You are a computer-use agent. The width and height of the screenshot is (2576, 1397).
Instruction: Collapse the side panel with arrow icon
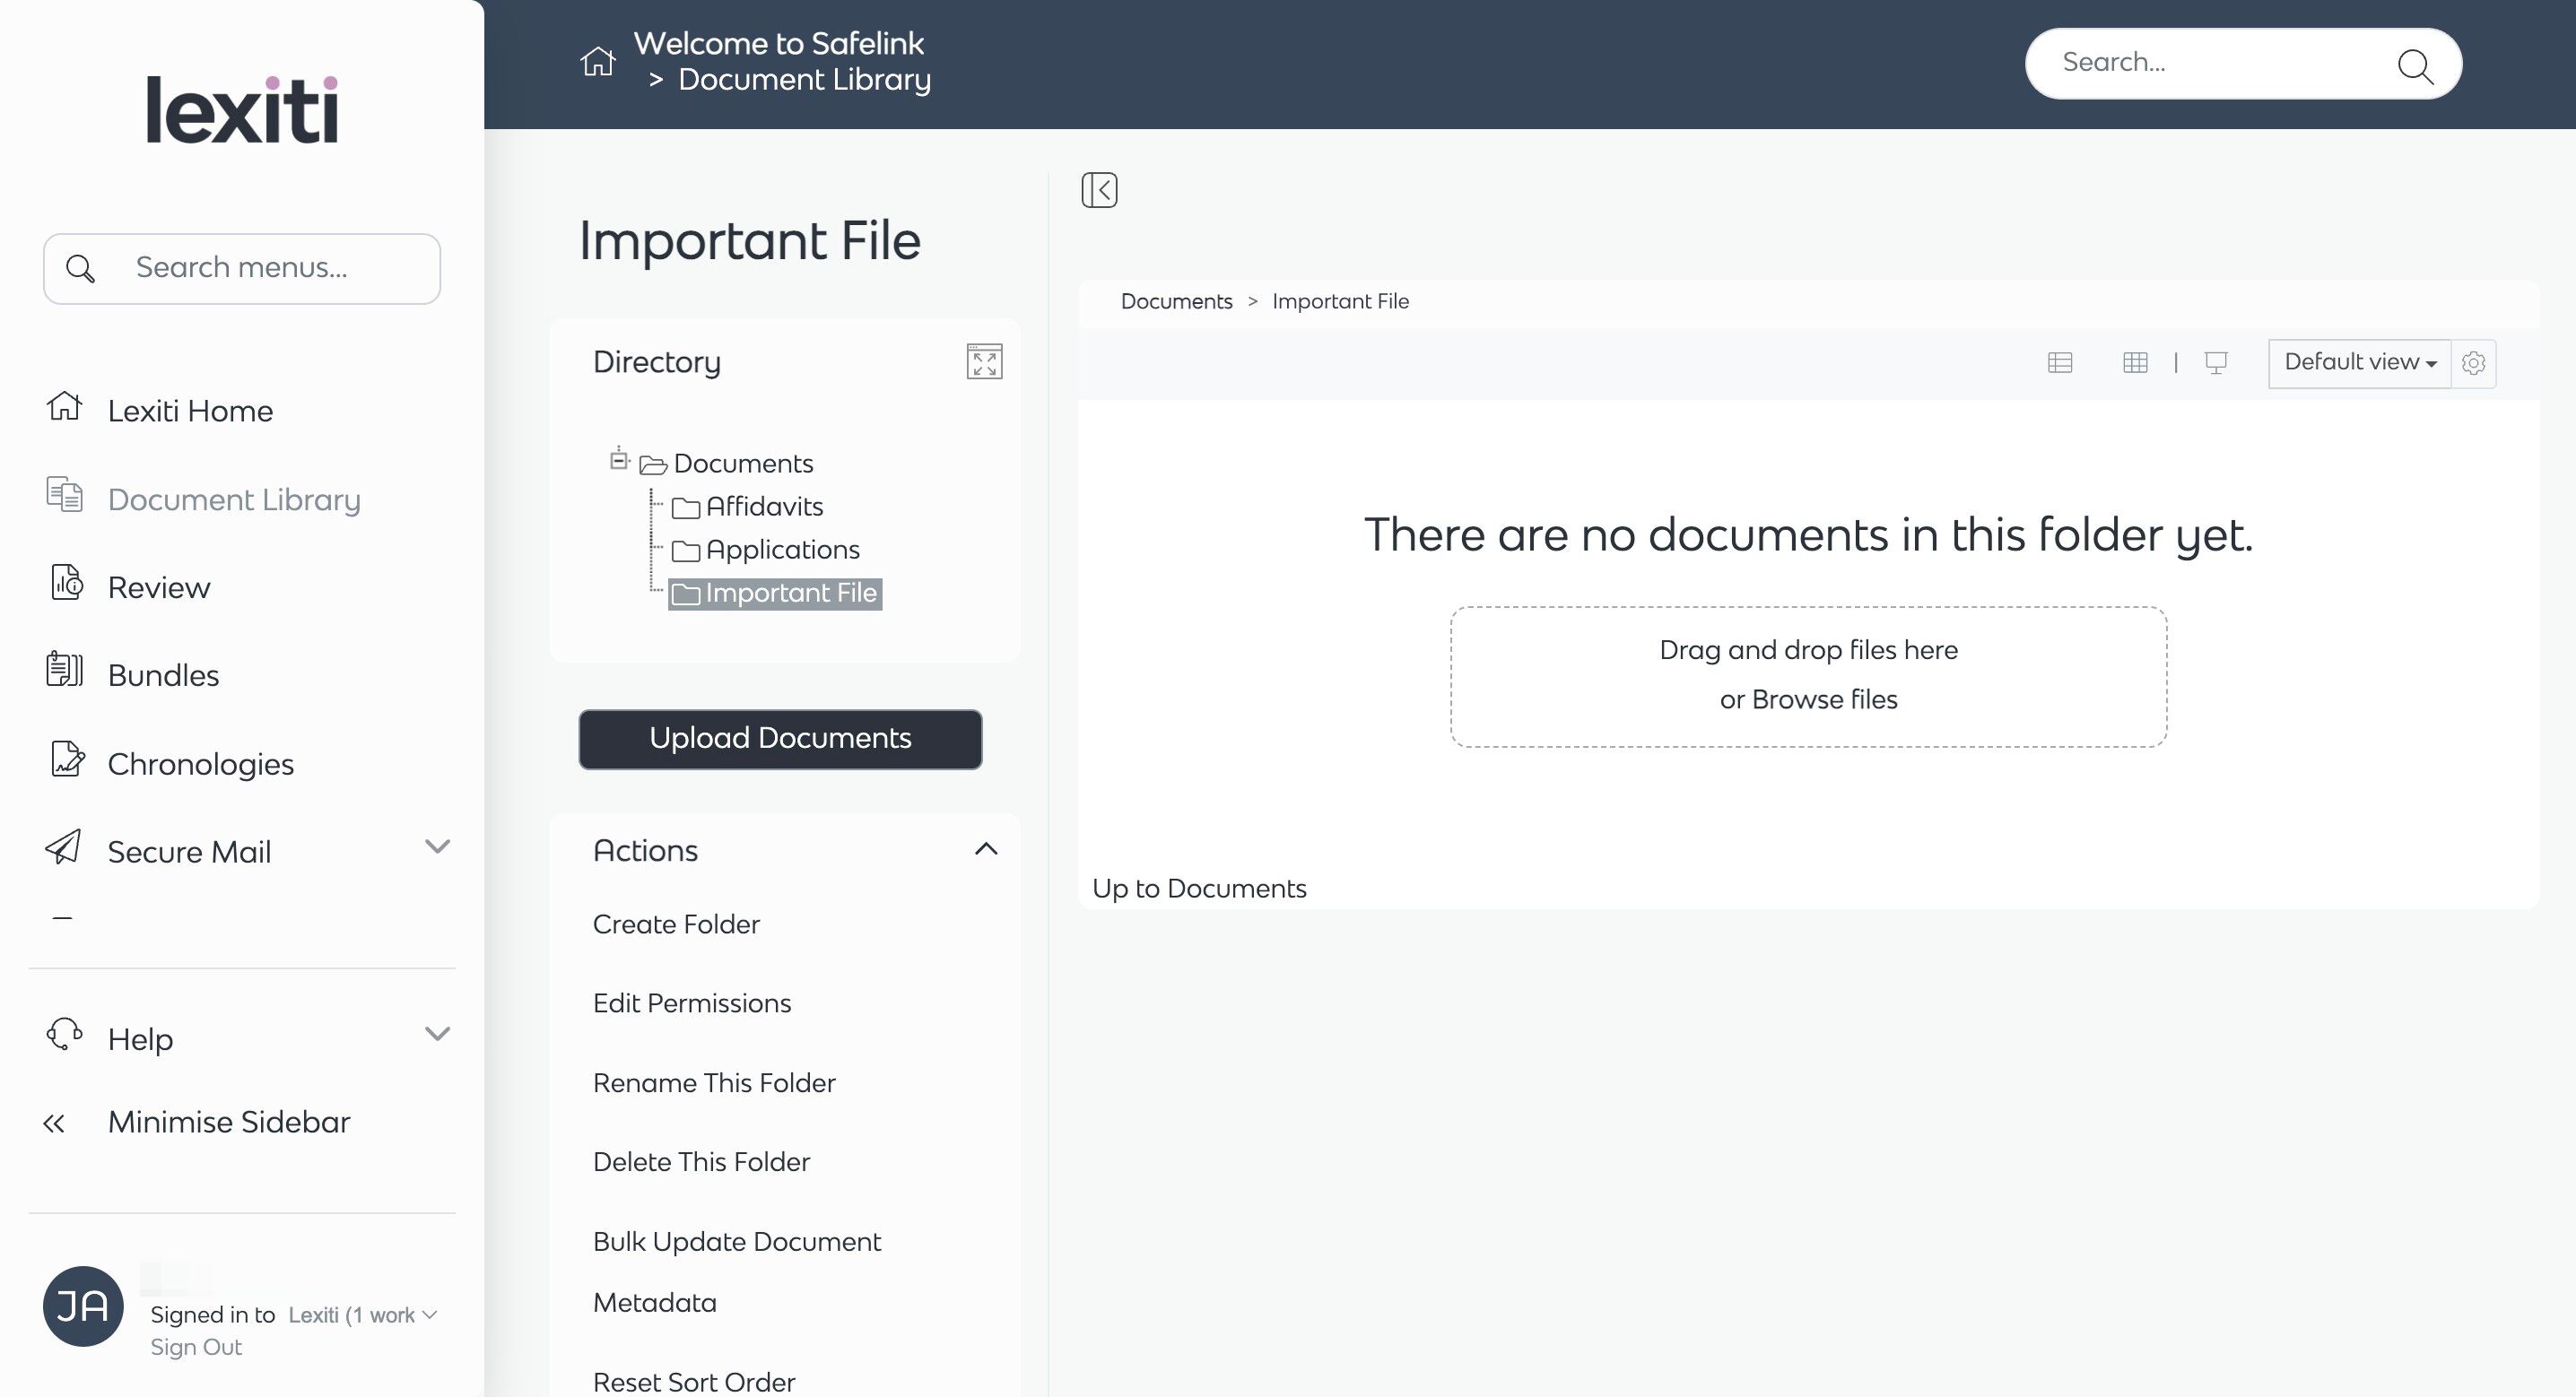pyautogui.click(x=1099, y=190)
